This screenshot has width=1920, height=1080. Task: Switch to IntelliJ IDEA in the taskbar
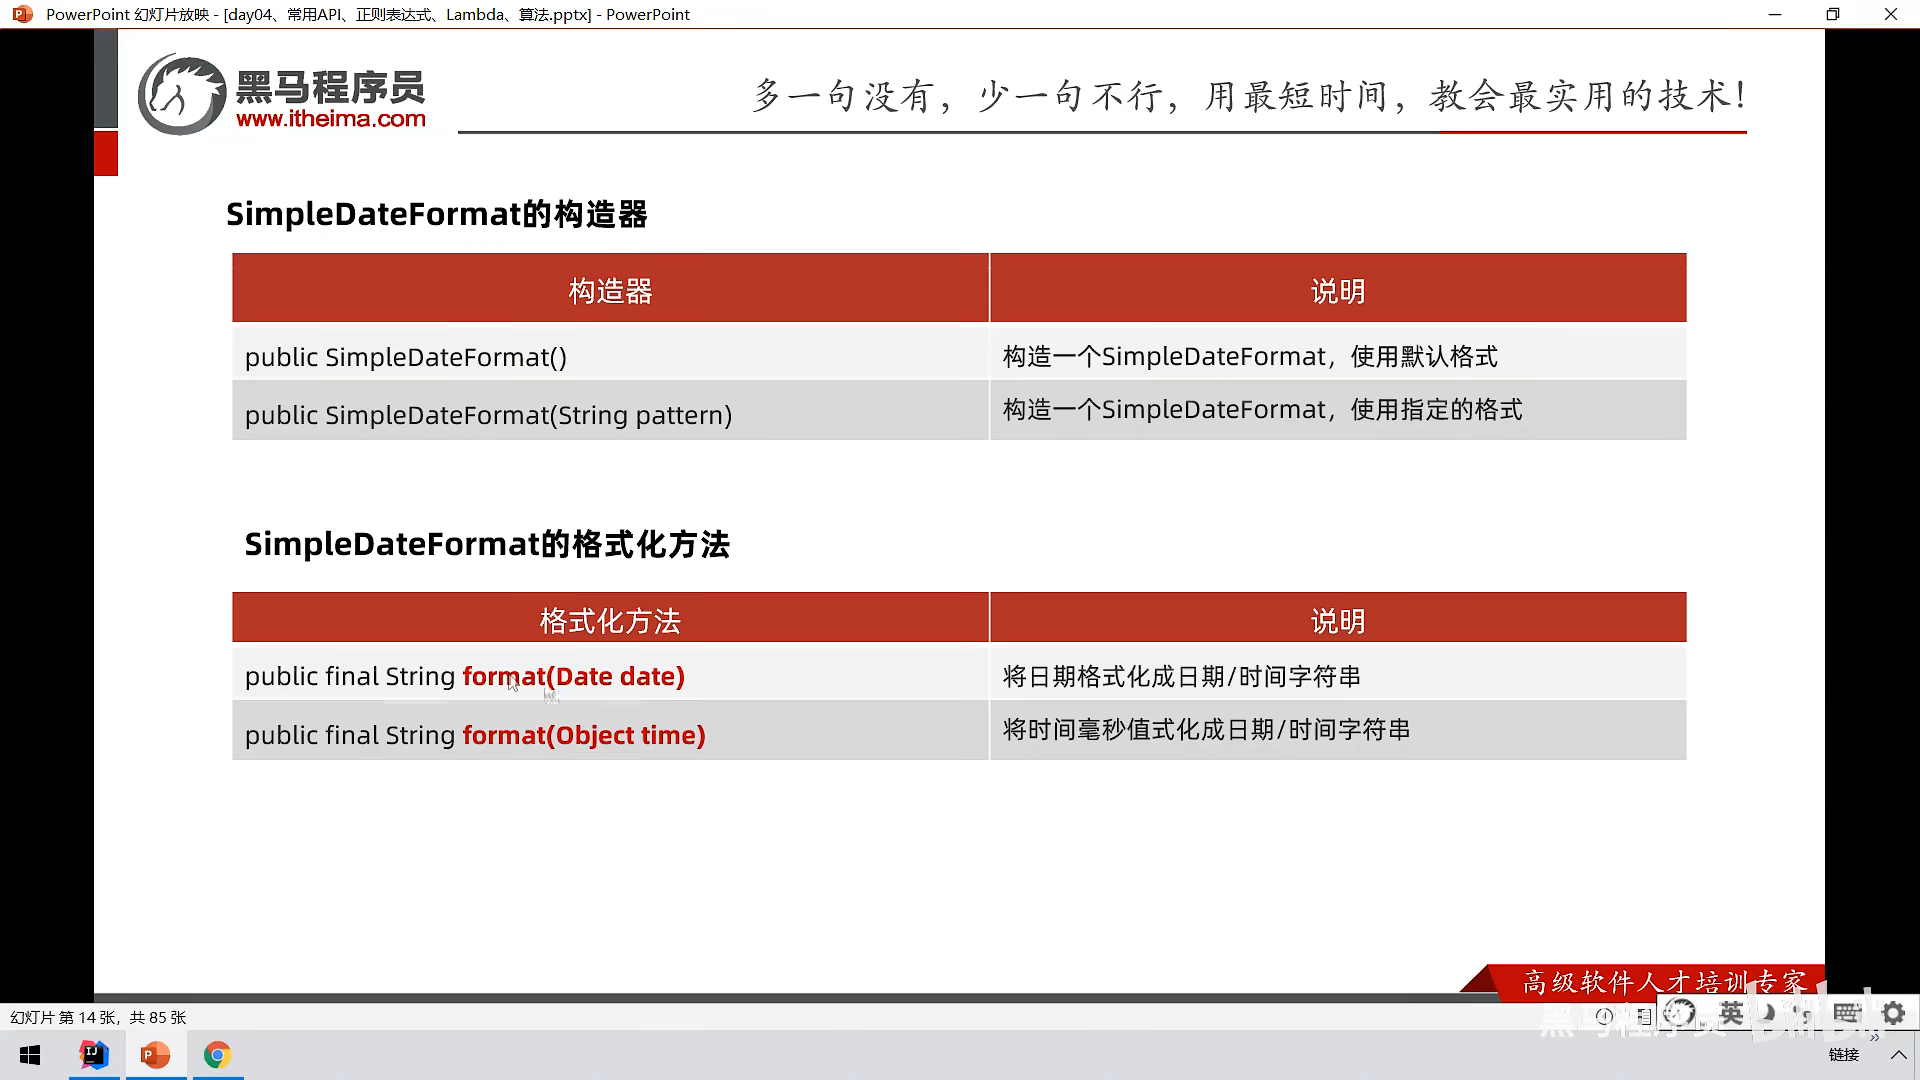[x=94, y=1055]
